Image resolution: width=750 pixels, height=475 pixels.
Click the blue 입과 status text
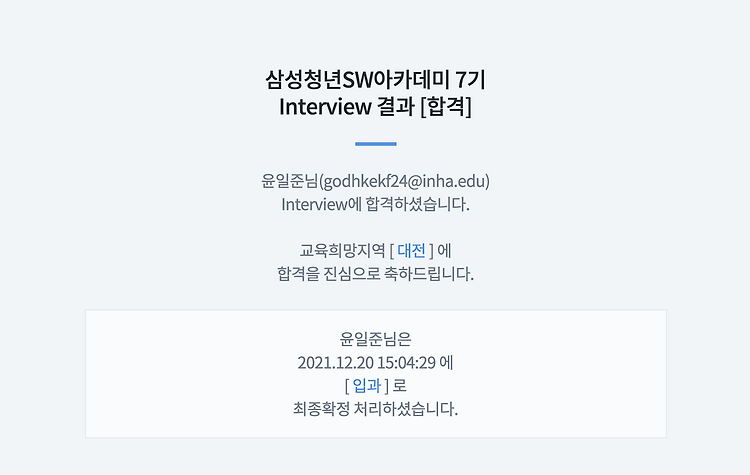click(366, 385)
